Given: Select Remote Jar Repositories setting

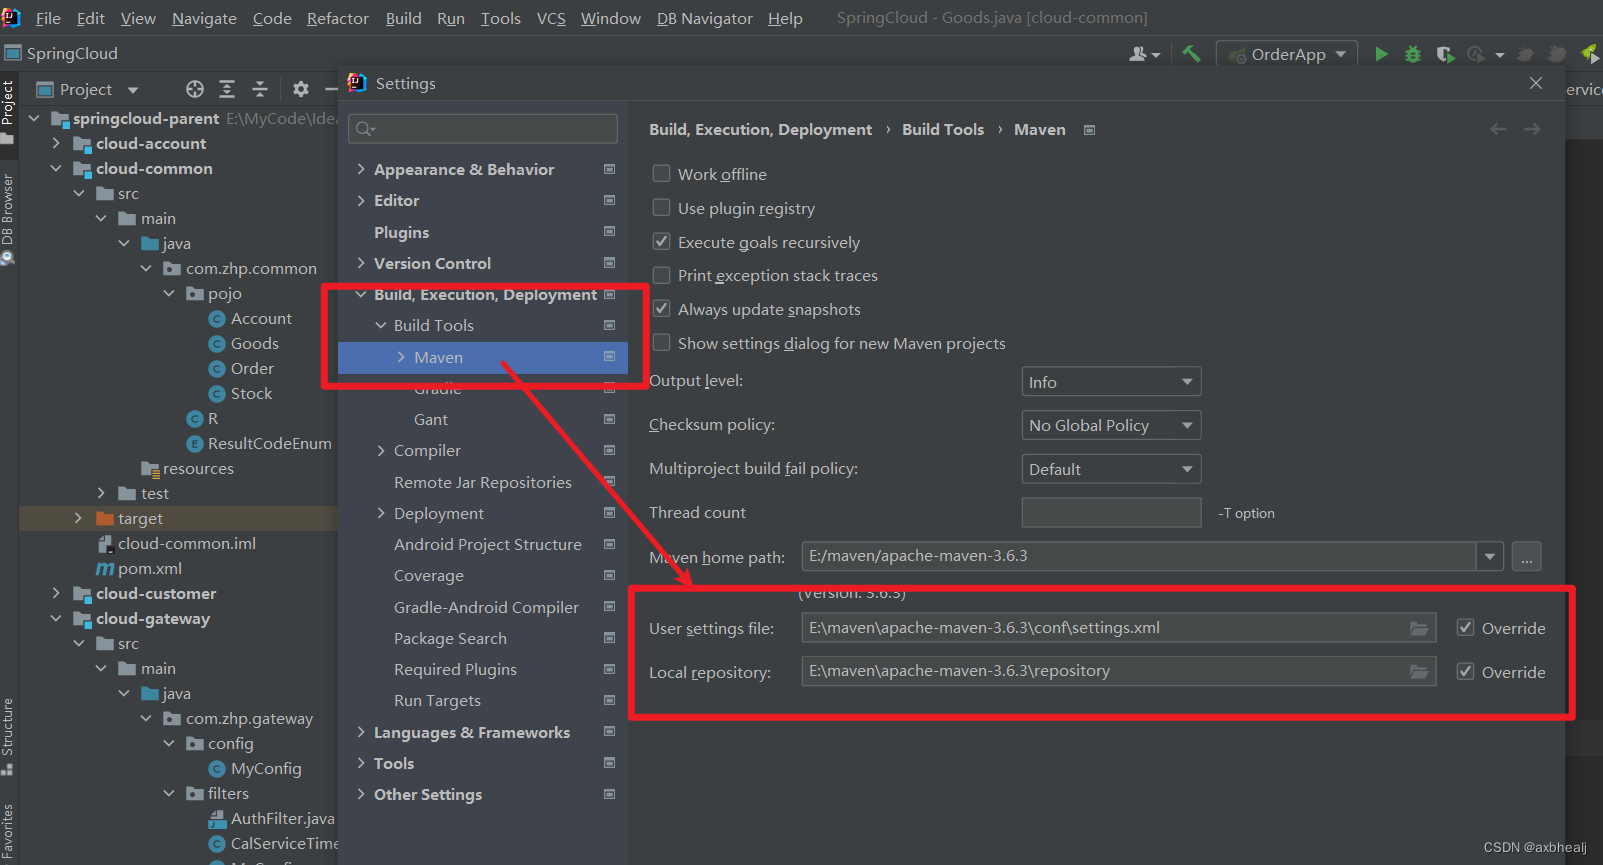Looking at the screenshot, I should 483,482.
